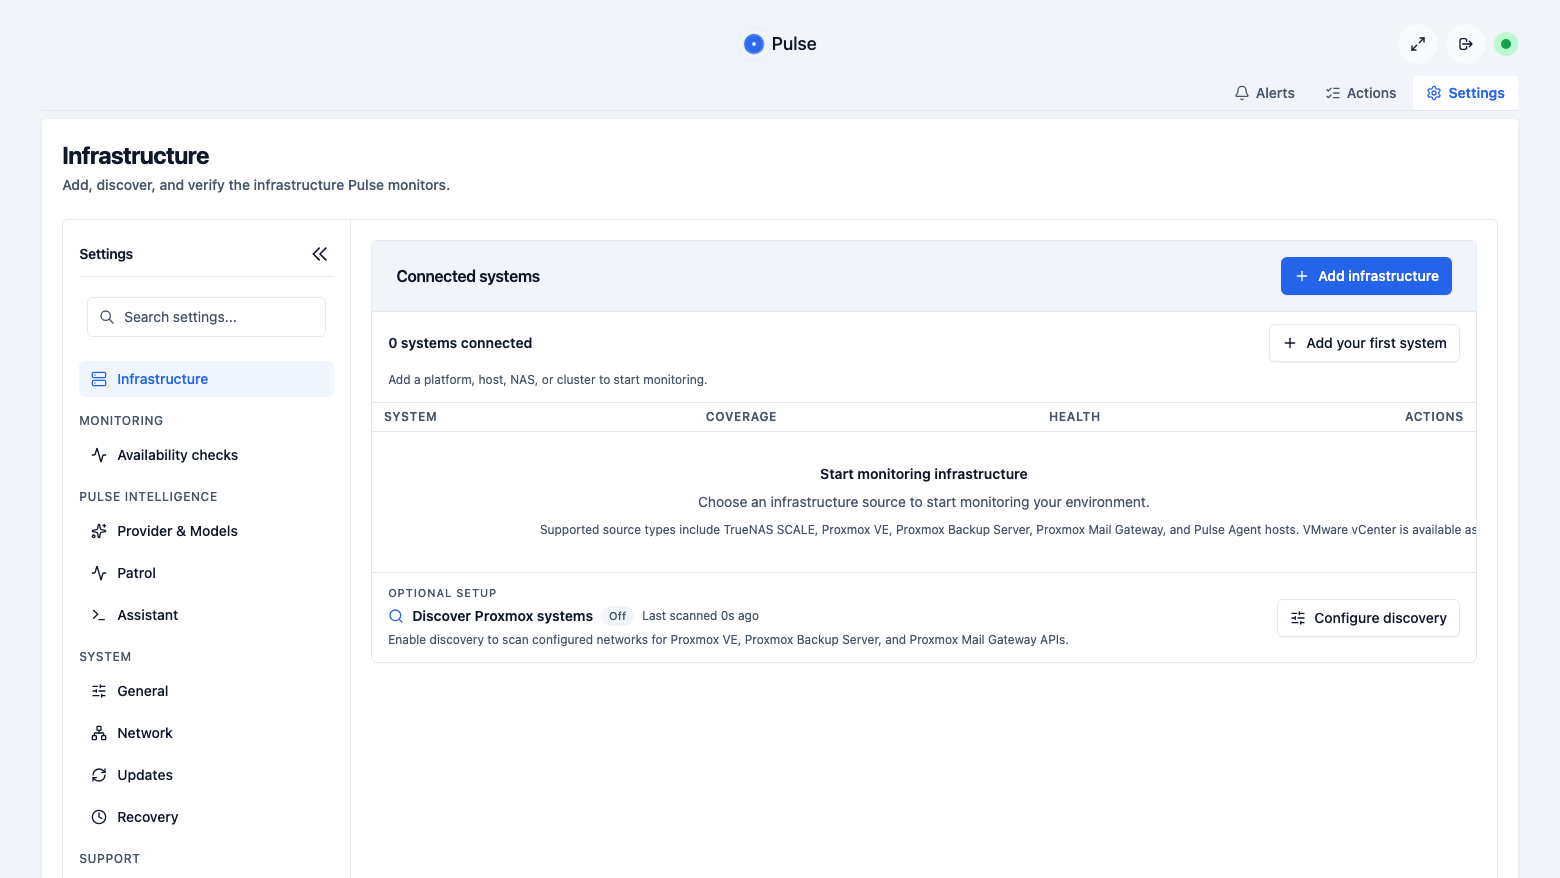The height and width of the screenshot is (878, 1560).
Task: Click the Pulse logo icon
Action: 754,44
